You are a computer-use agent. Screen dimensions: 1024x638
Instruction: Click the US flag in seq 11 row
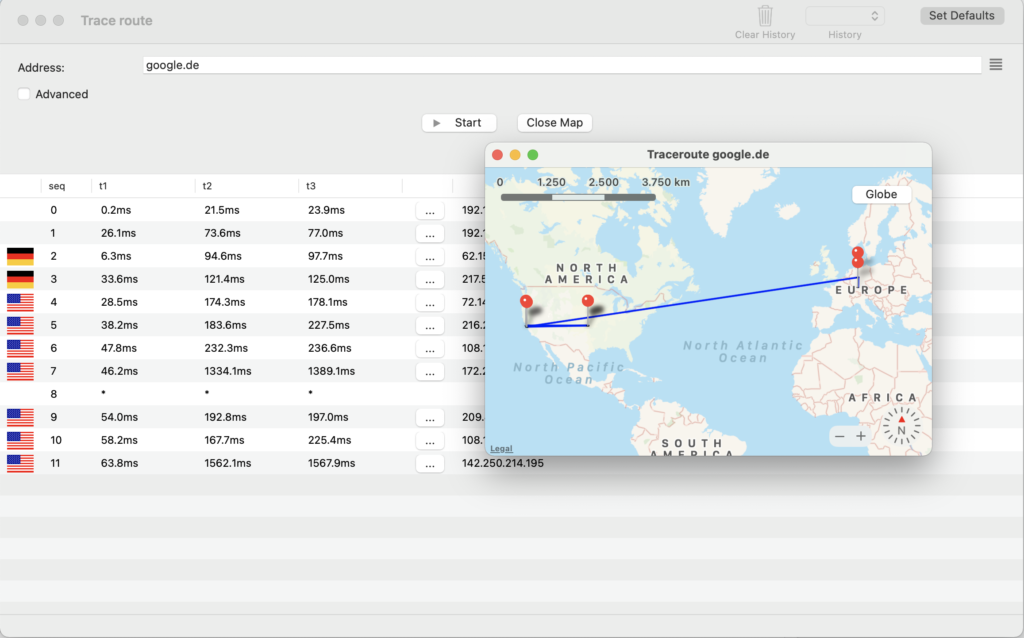coord(20,463)
